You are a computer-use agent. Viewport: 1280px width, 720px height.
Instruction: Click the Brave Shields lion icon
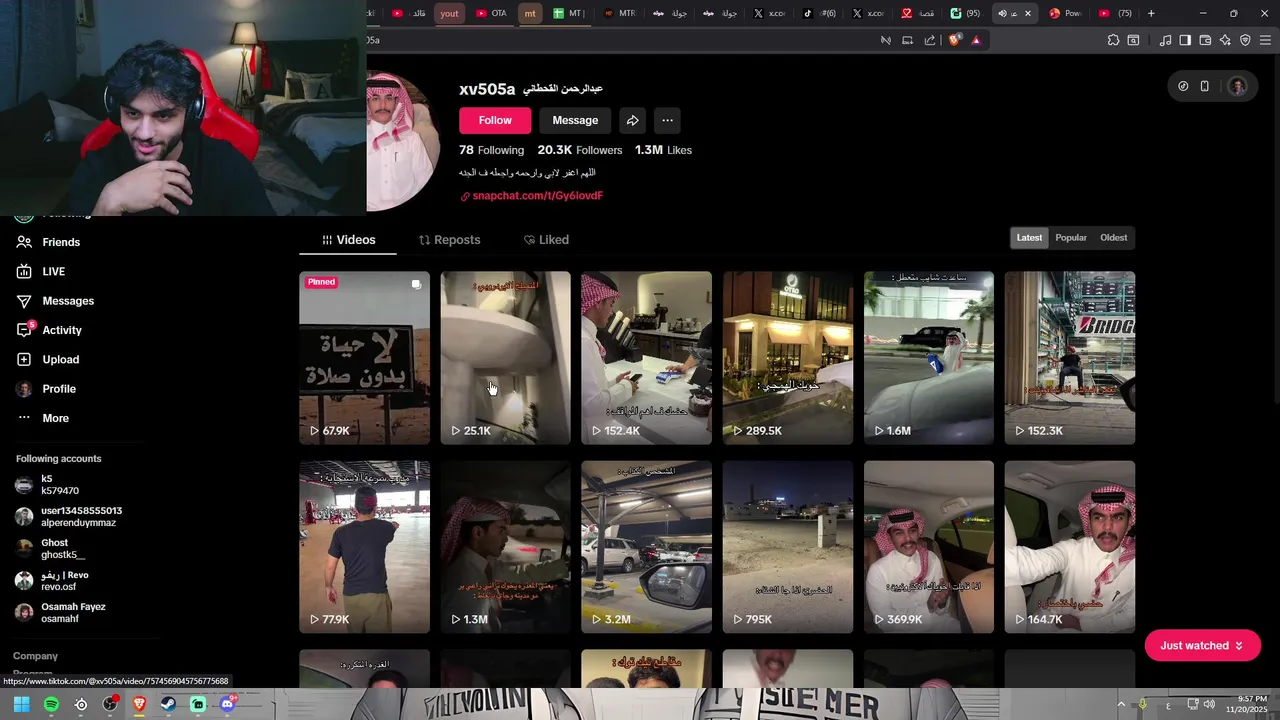(x=954, y=40)
